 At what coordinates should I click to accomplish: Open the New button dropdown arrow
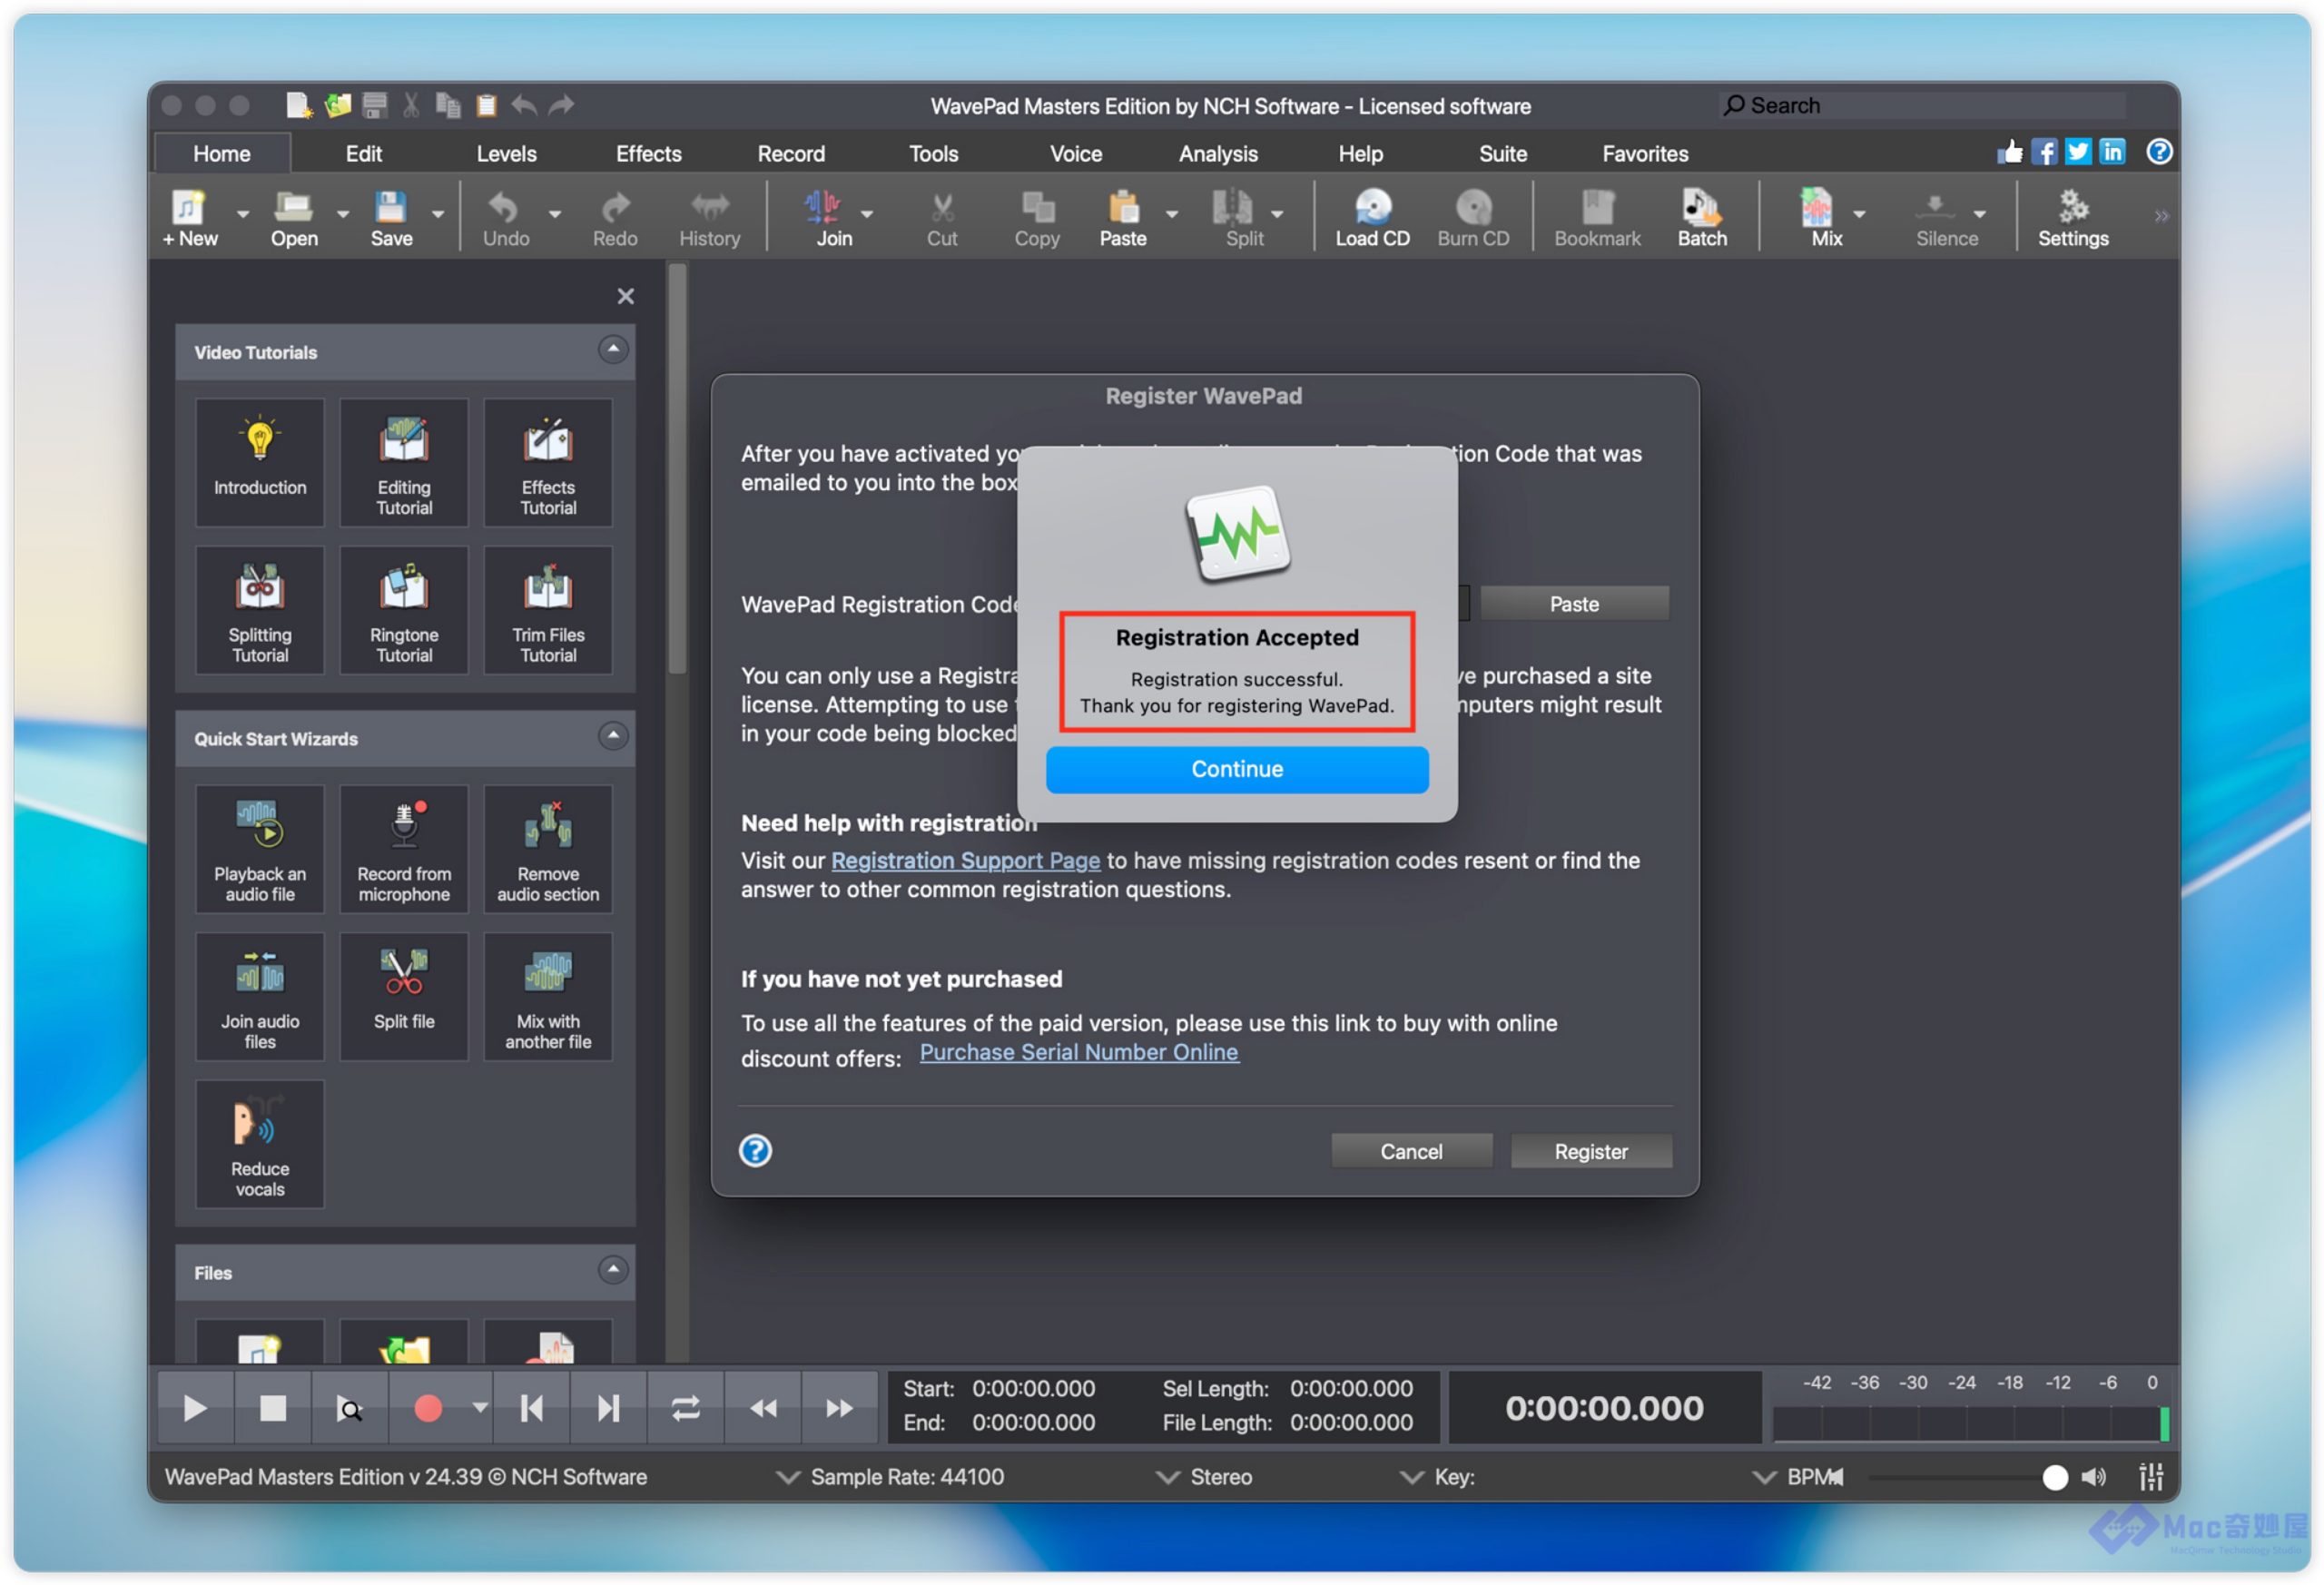(242, 214)
